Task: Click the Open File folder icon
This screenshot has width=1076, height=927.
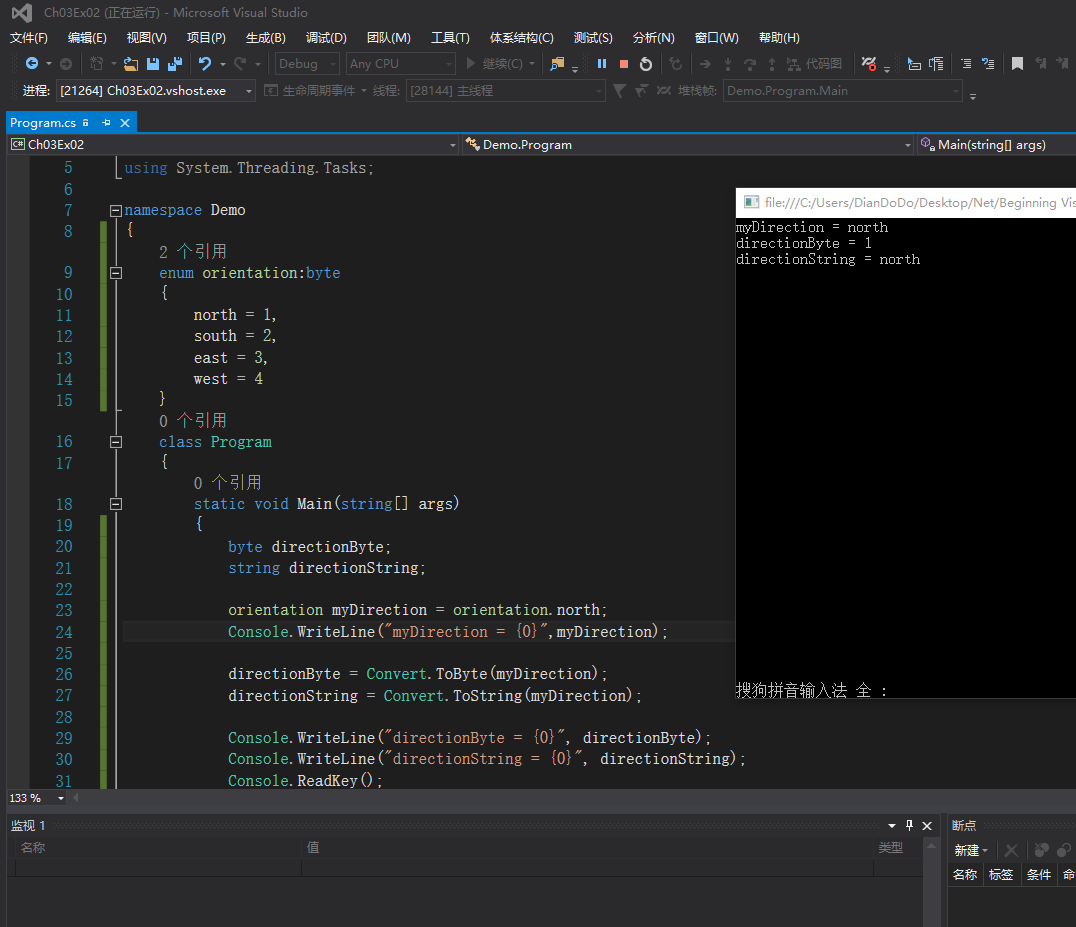Action: 130,64
